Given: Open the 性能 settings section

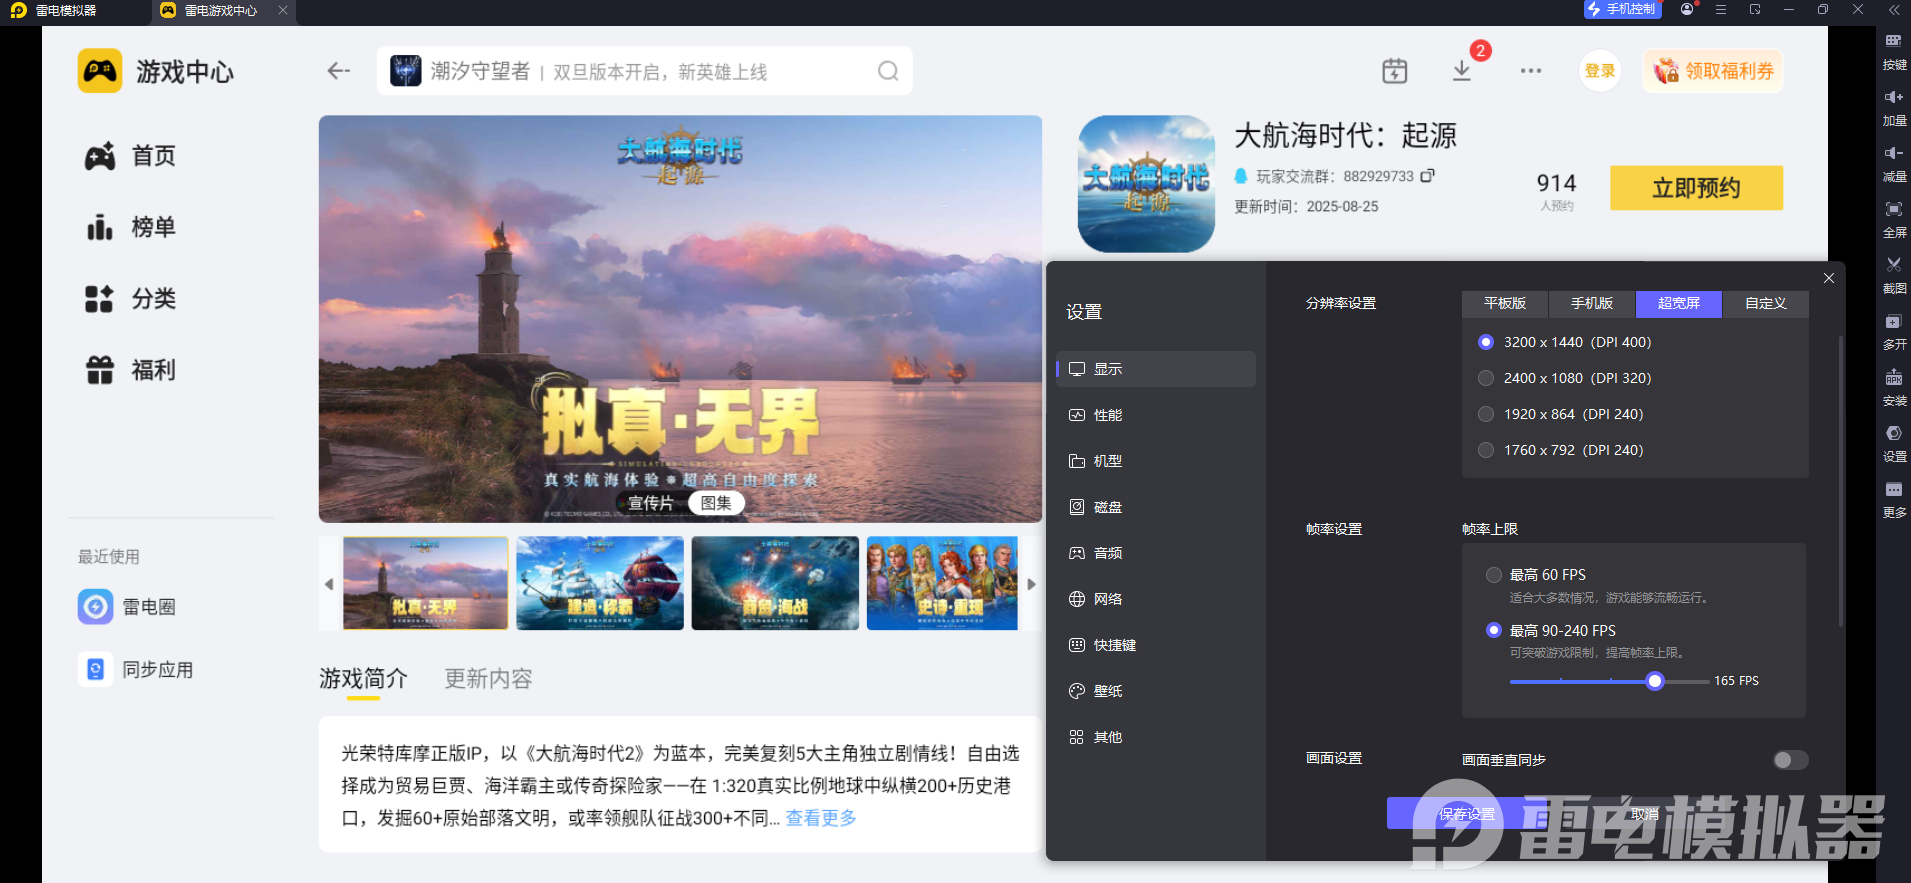Looking at the screenshot, I should click(x=1107, y=415).
